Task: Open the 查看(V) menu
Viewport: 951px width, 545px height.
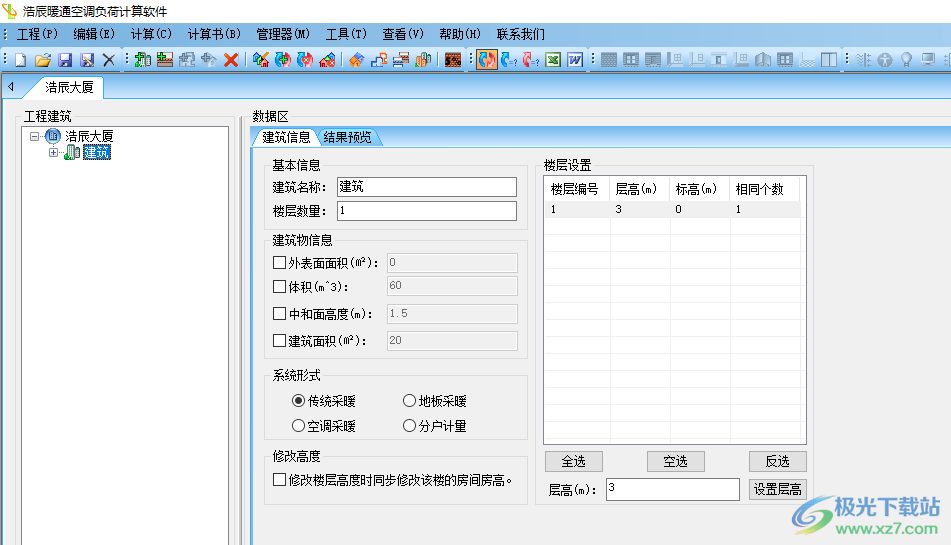Action: [x=403, y=34]
